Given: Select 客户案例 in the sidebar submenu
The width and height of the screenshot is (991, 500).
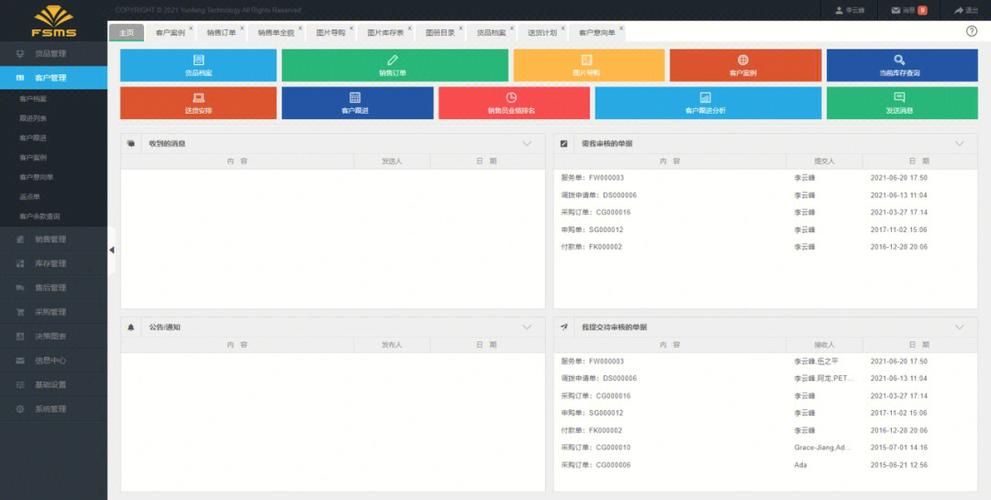Looking at the screenshot, I should pos(33,158).
